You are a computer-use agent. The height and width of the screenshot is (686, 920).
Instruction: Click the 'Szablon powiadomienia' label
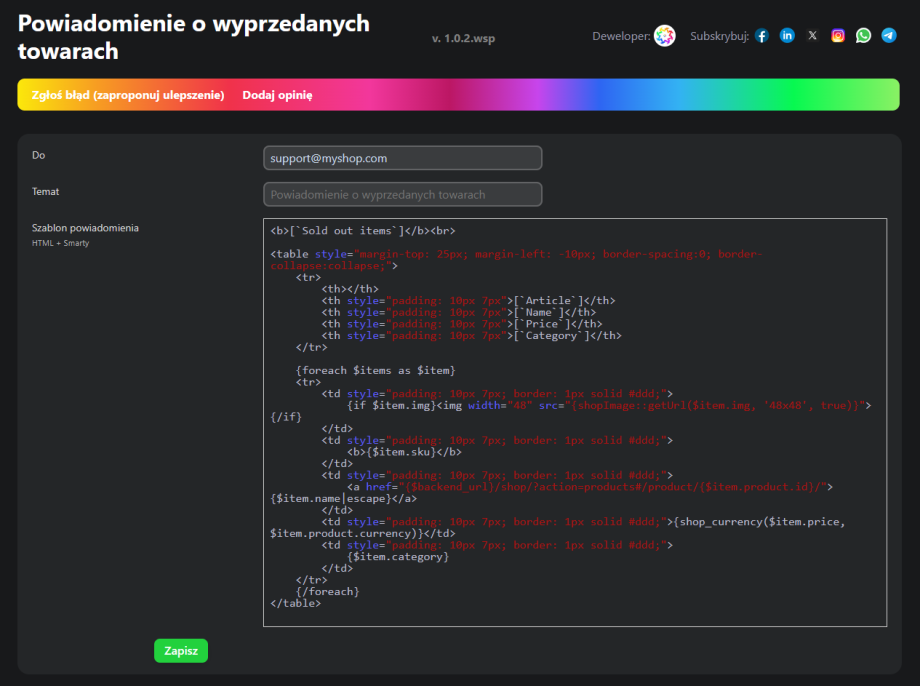[x=85, y=228]
